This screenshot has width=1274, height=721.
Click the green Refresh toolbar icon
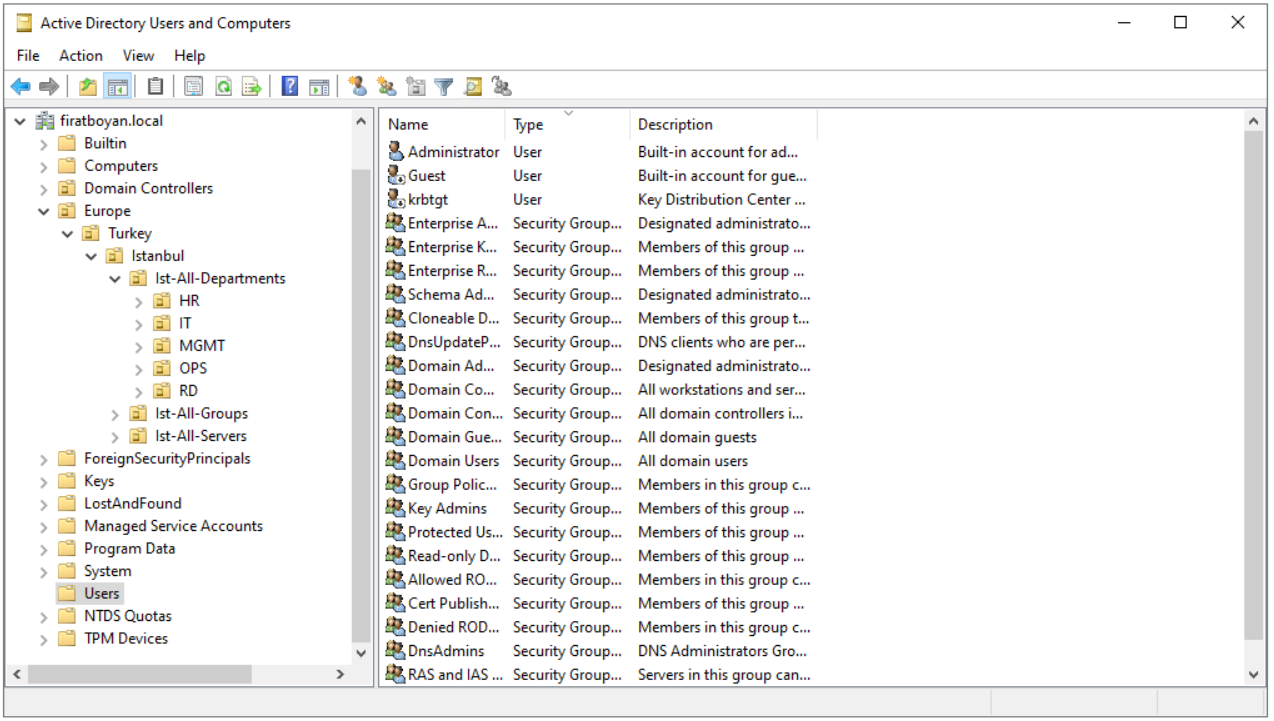click(x=223, y=87)
